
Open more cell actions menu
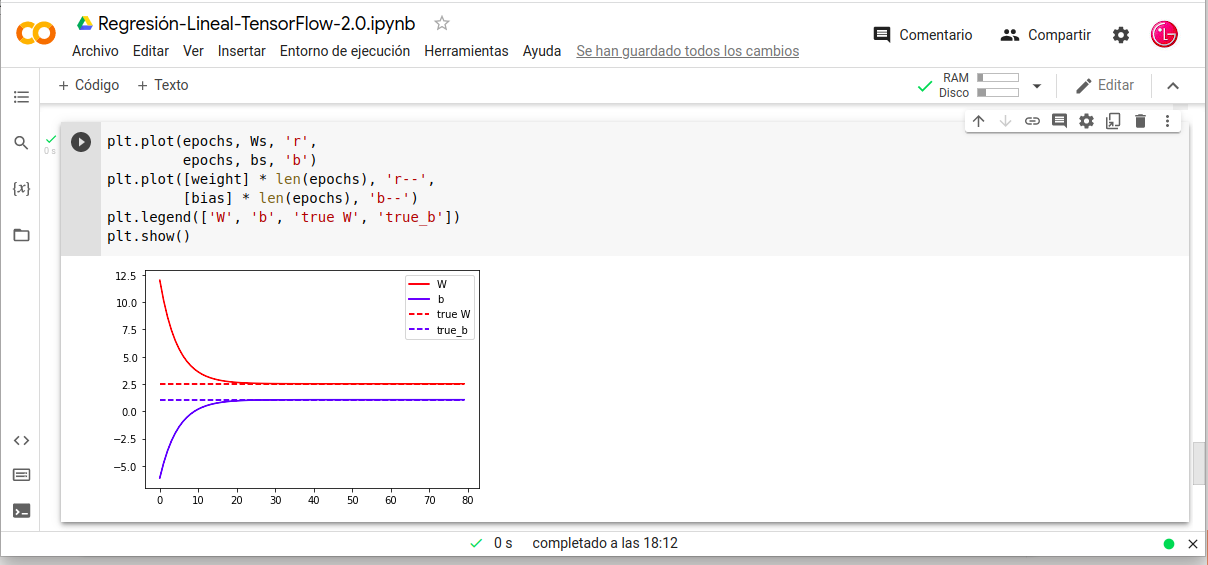point(1167,121)
